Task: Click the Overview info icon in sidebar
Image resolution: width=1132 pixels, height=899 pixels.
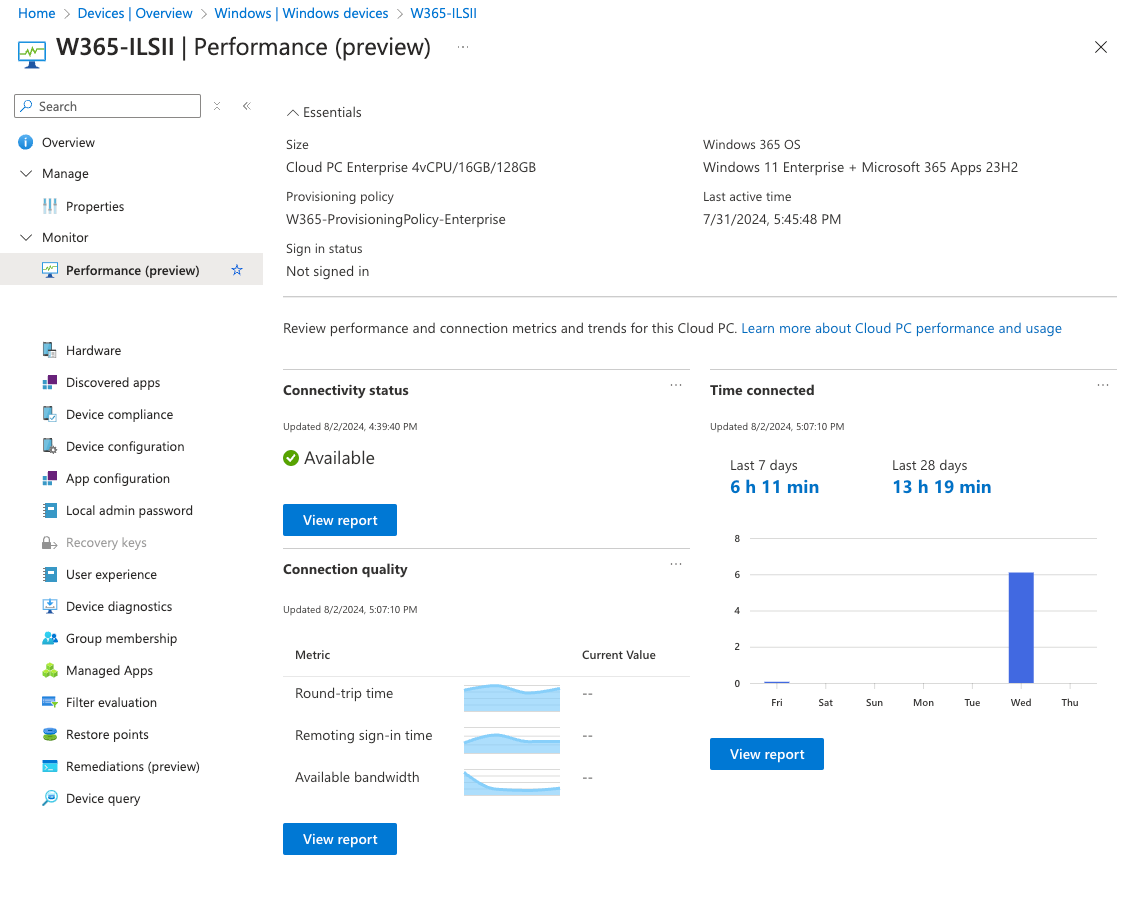Action: coord(25,142)
